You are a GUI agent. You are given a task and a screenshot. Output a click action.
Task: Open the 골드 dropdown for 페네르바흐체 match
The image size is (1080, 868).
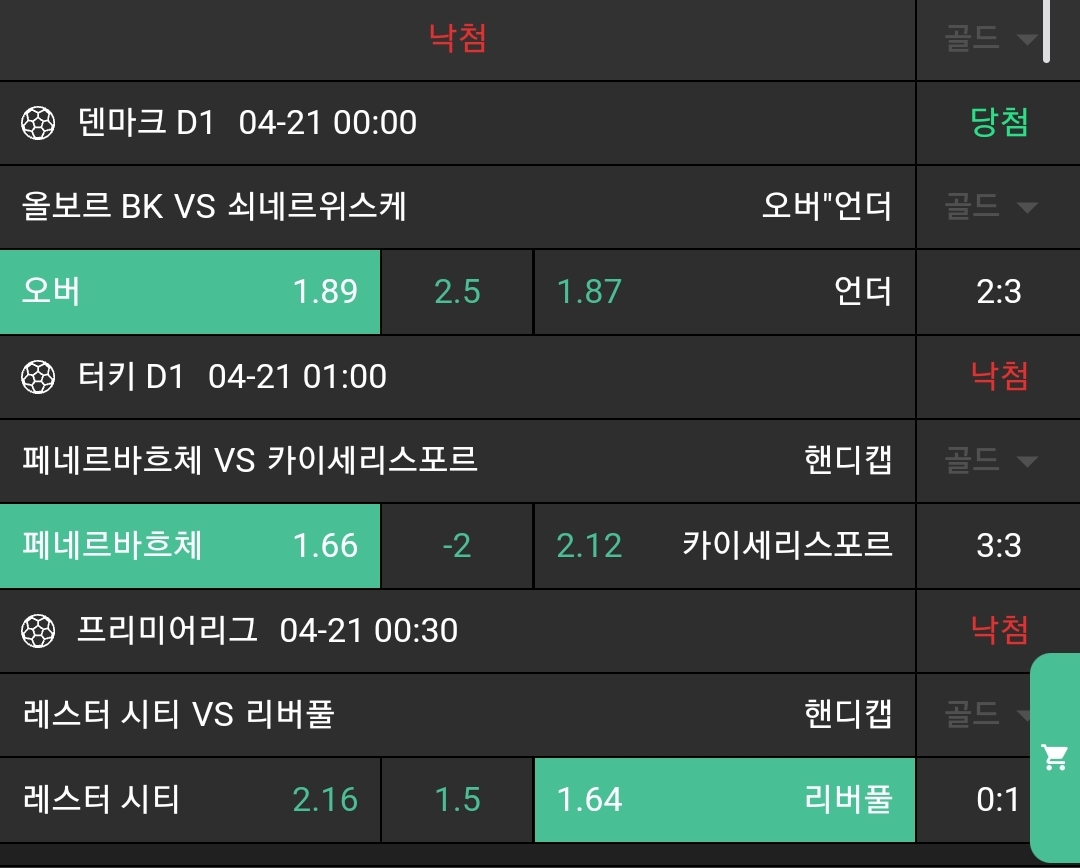point(990,460)
